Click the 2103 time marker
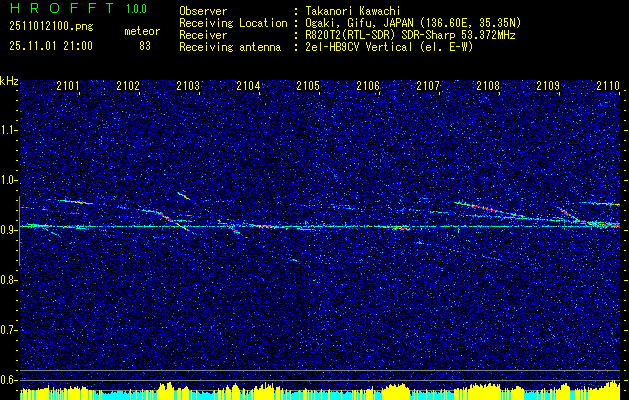This screenshot has height=400, width=629. 188,85
